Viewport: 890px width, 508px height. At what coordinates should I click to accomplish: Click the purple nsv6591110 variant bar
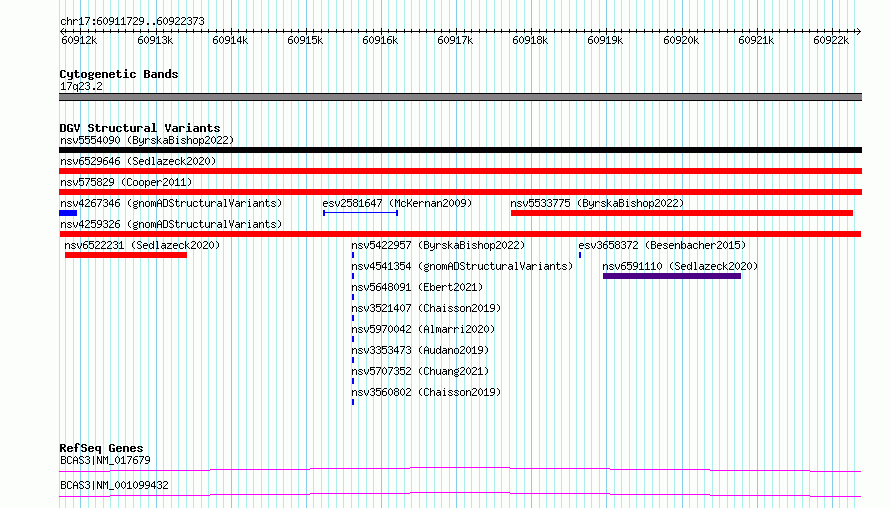tap(672, 276)
